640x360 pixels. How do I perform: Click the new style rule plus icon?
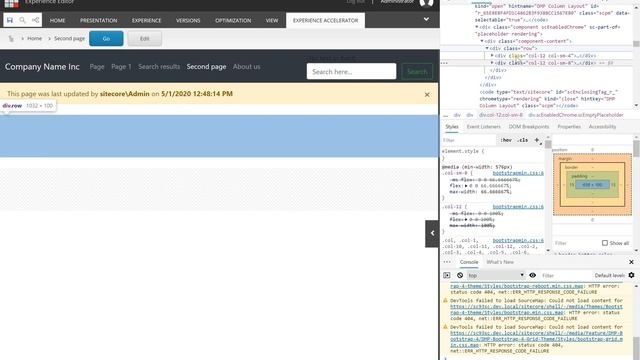(x=537, y=140)
